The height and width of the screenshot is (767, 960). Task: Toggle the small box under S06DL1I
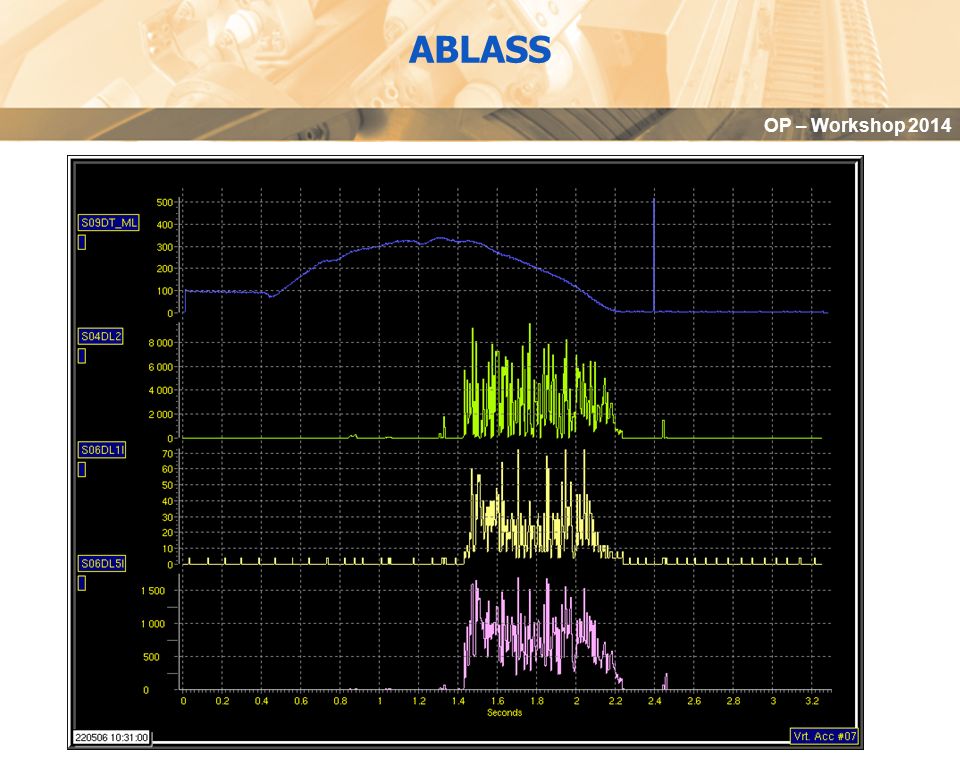82,470
